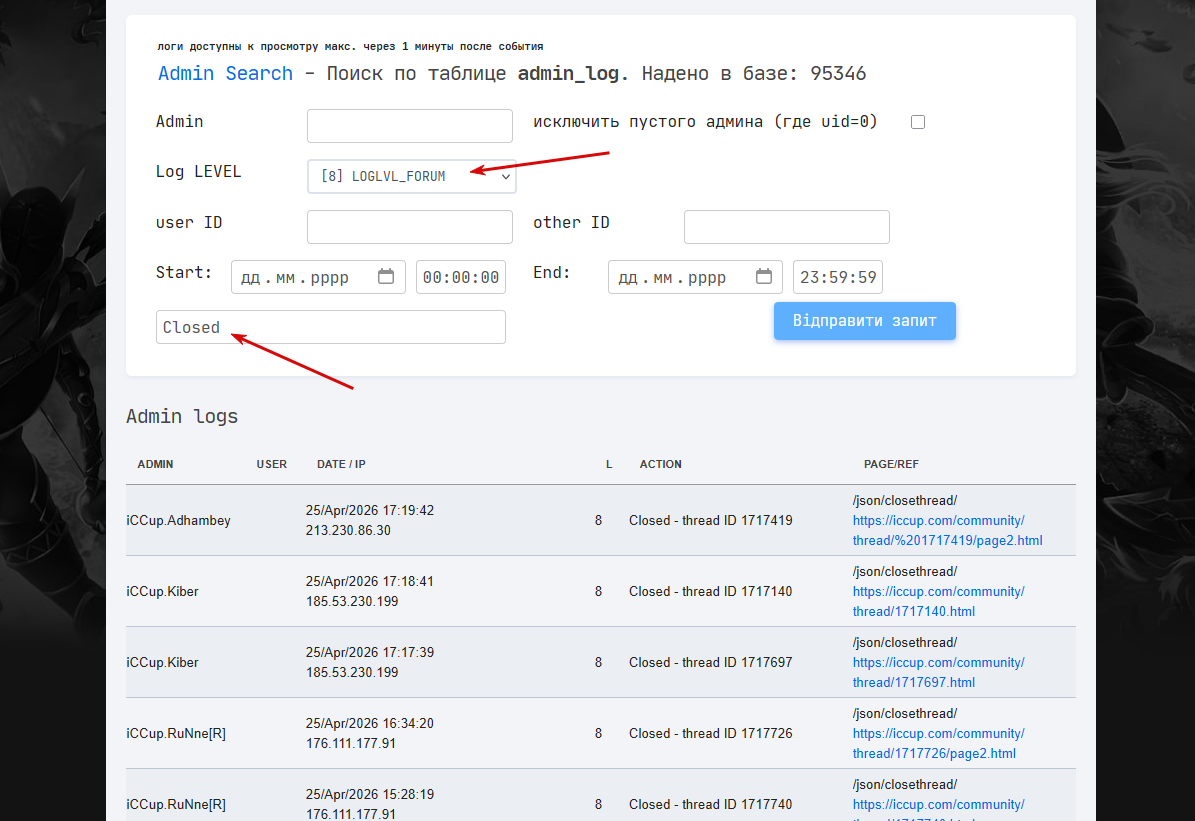Open the Start date calendar picker icon
Image resolution: width=1195 pixels, height=821 pixels.
386,277
